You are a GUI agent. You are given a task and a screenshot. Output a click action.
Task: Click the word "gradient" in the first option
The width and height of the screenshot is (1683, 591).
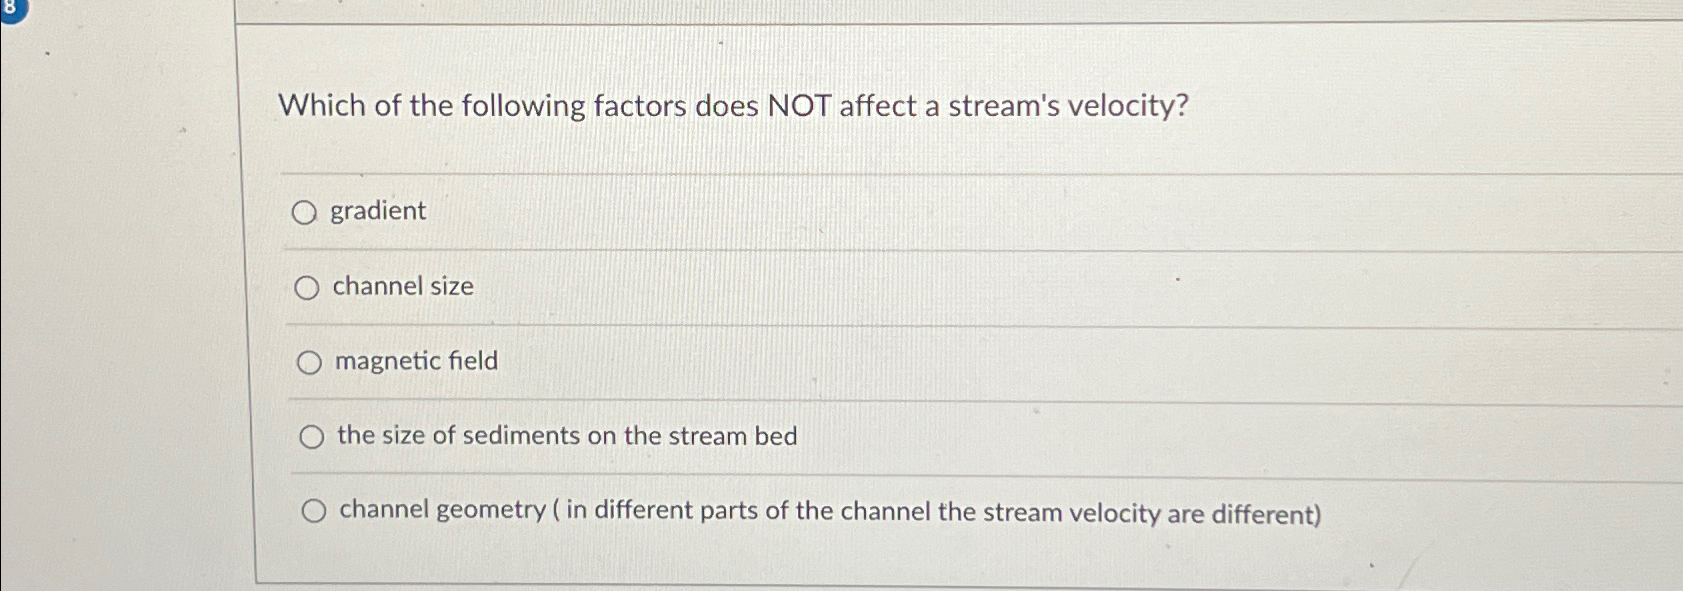(379, 212)
